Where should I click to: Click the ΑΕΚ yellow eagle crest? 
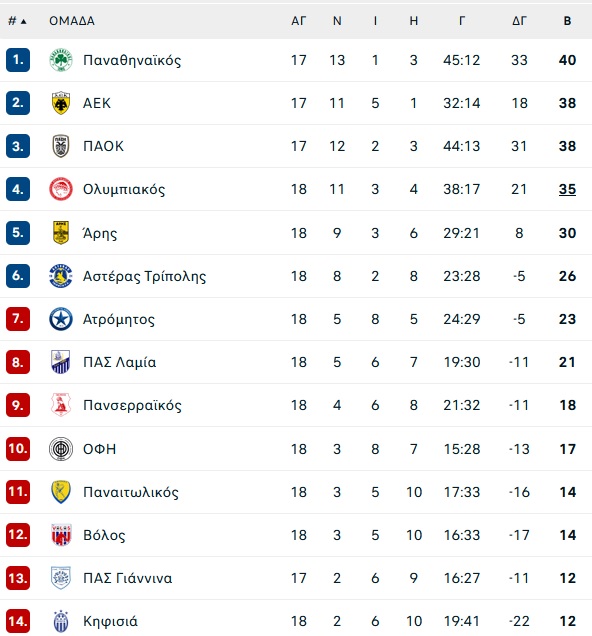[61, 103]
